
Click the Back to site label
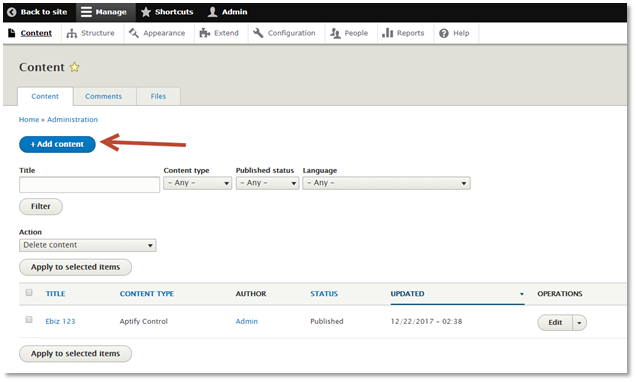44,12
